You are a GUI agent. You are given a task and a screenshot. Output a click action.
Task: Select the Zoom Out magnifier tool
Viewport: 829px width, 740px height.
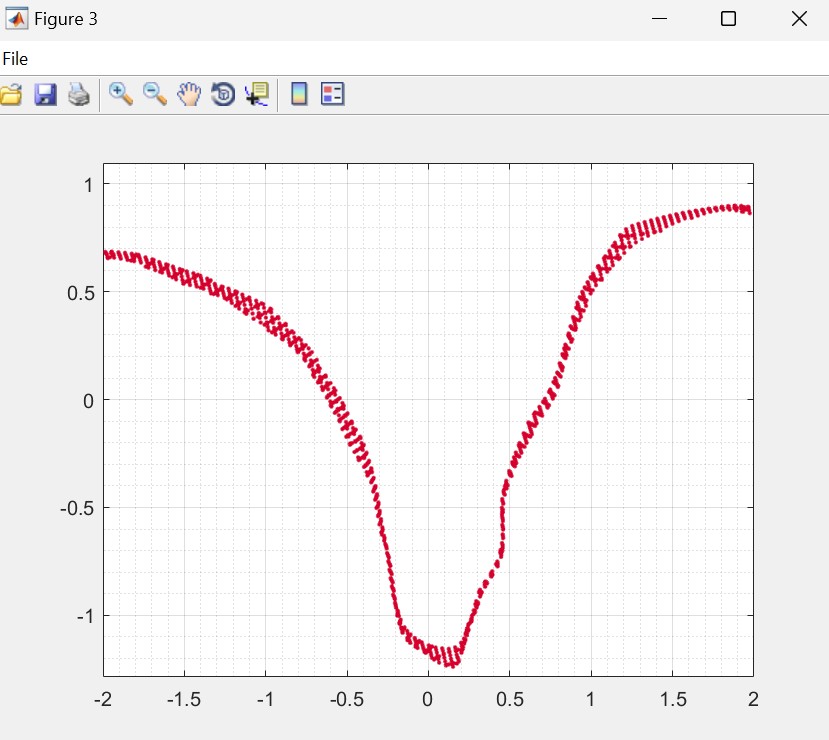155,95
